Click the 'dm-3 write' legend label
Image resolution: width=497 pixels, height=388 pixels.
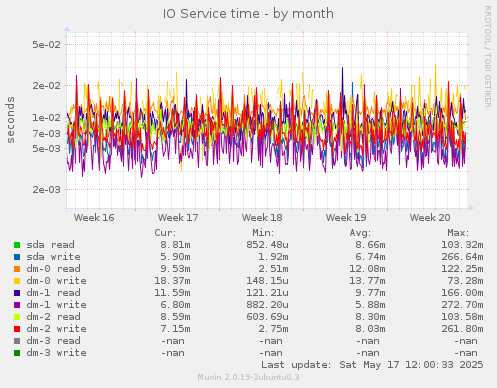click(56, 353)
